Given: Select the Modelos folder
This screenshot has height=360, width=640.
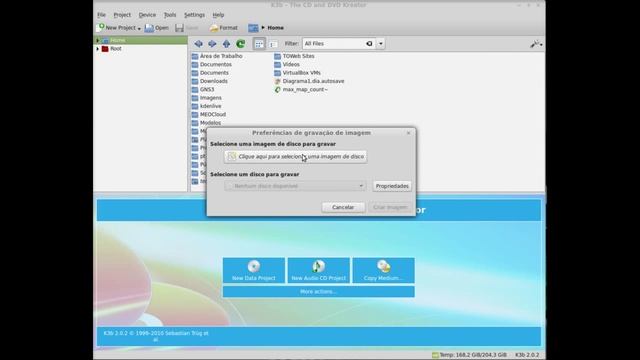Looking at the screenshot, I should coord(207,123).
